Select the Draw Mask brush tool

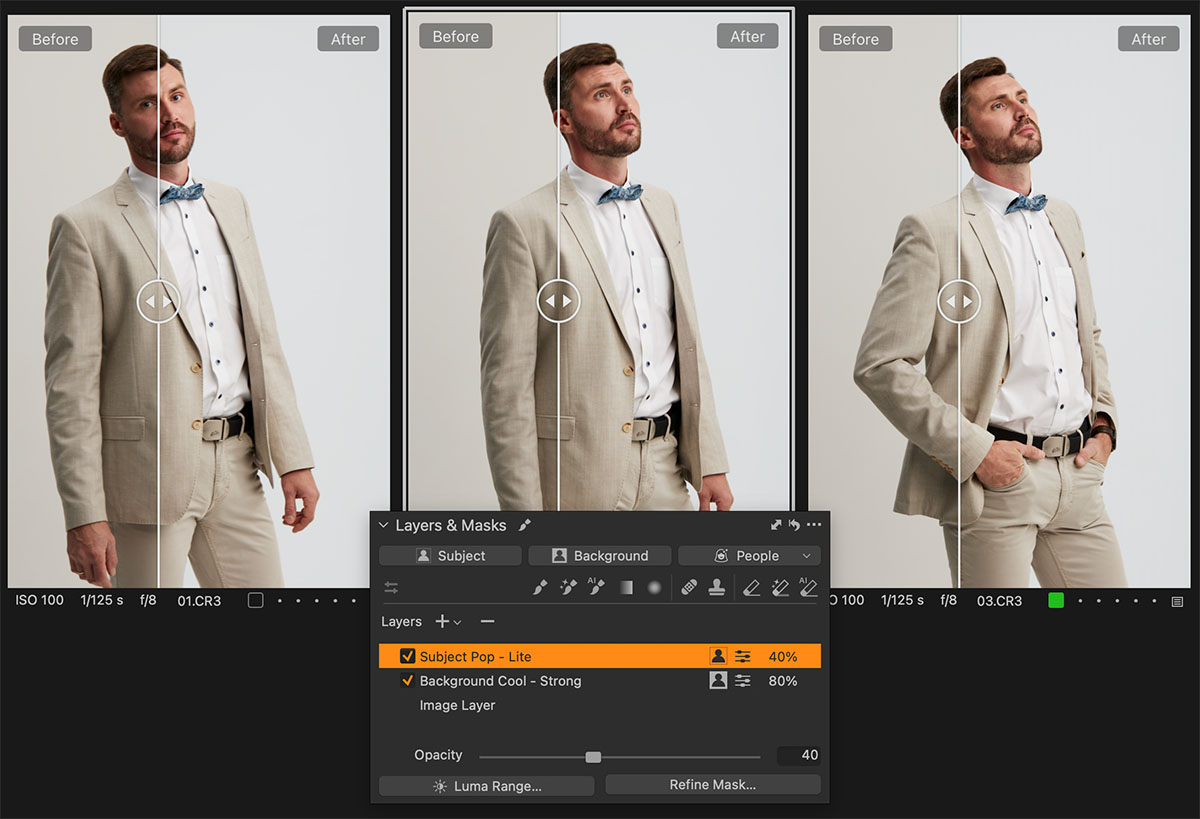[540, 588]
